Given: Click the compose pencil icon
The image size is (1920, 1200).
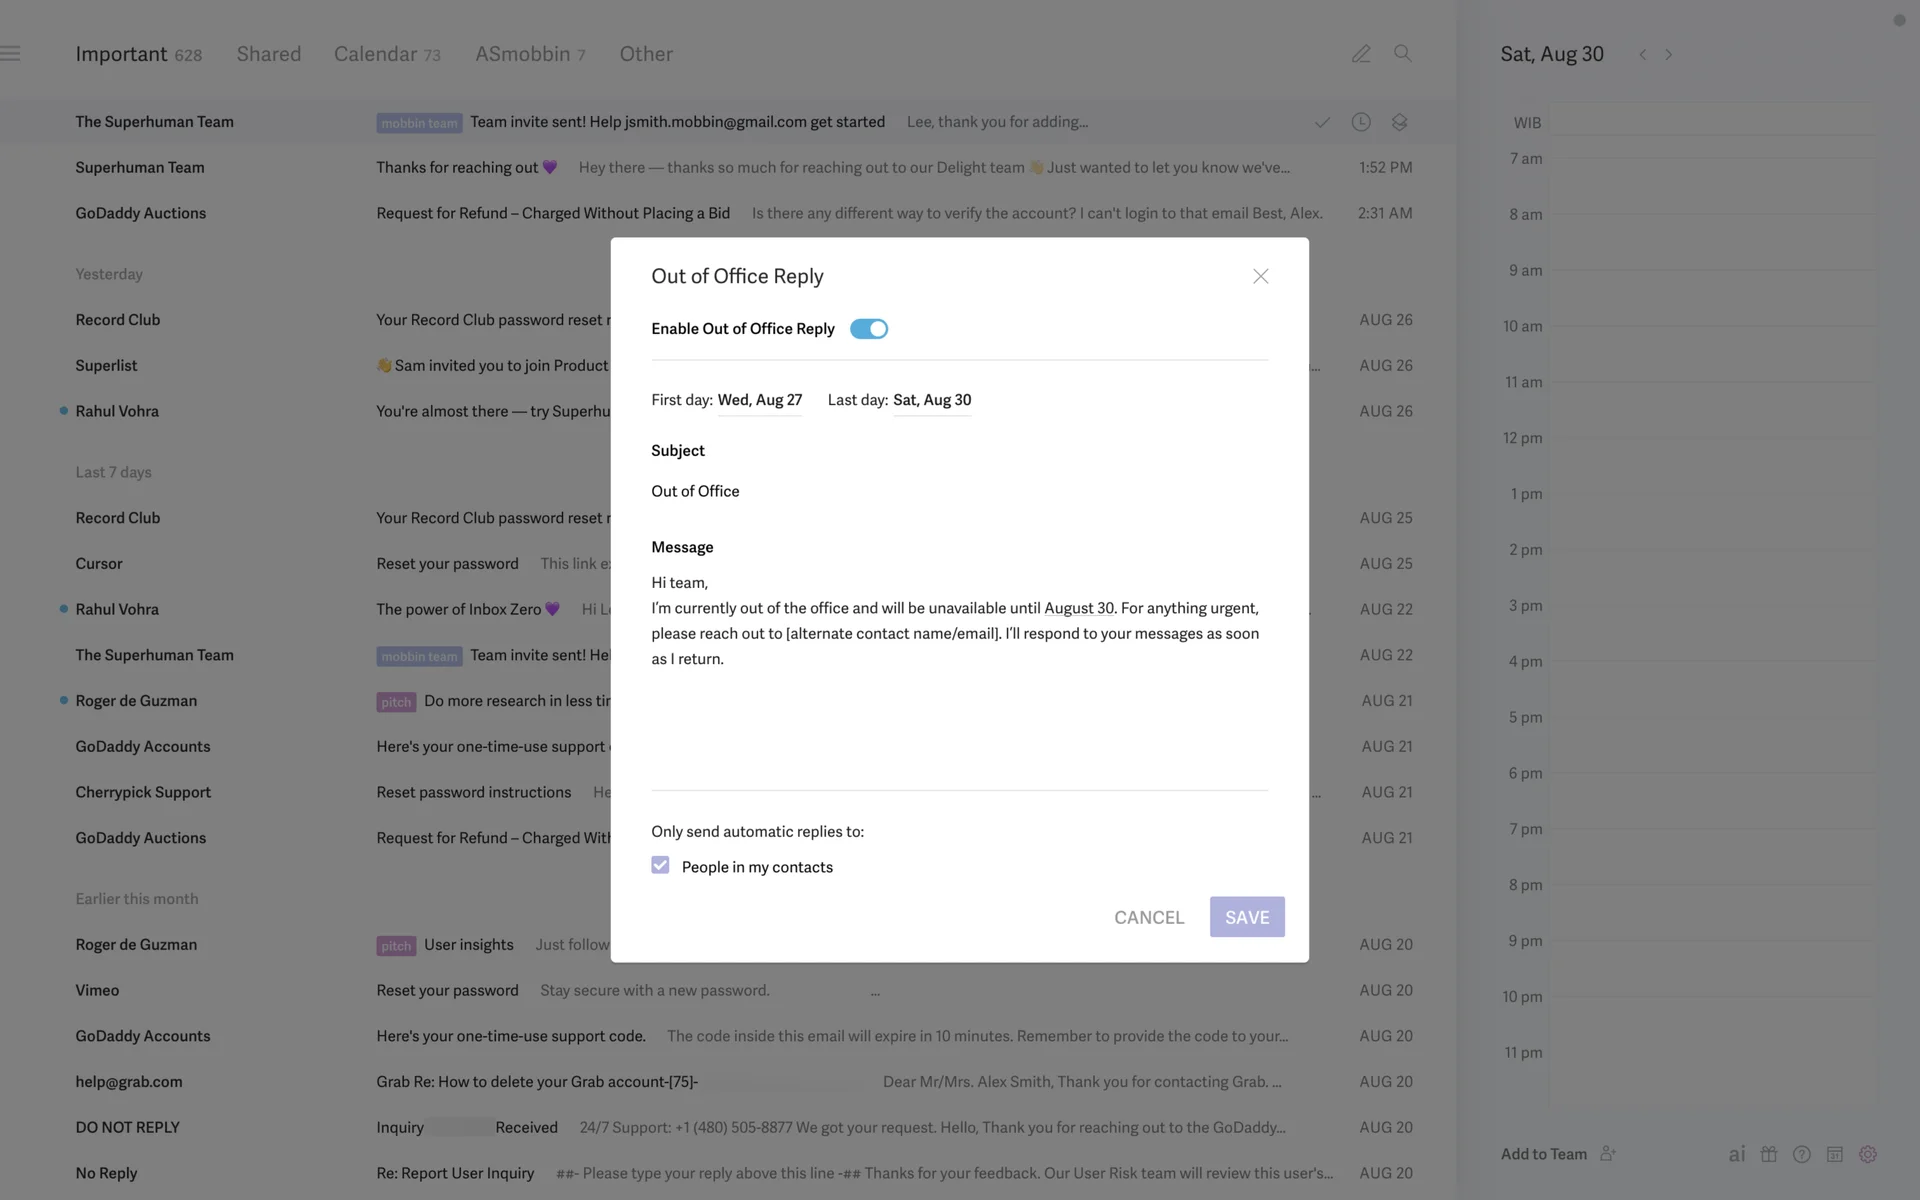Looking at the screenshot, I should point(1360,54).
